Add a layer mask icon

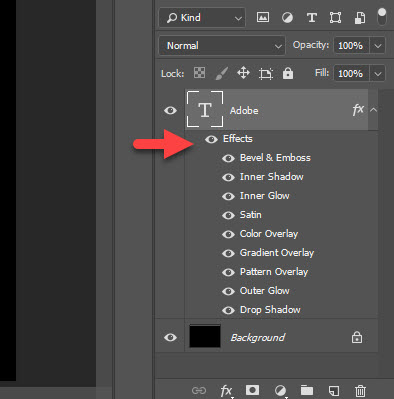(x=252, y=390)
